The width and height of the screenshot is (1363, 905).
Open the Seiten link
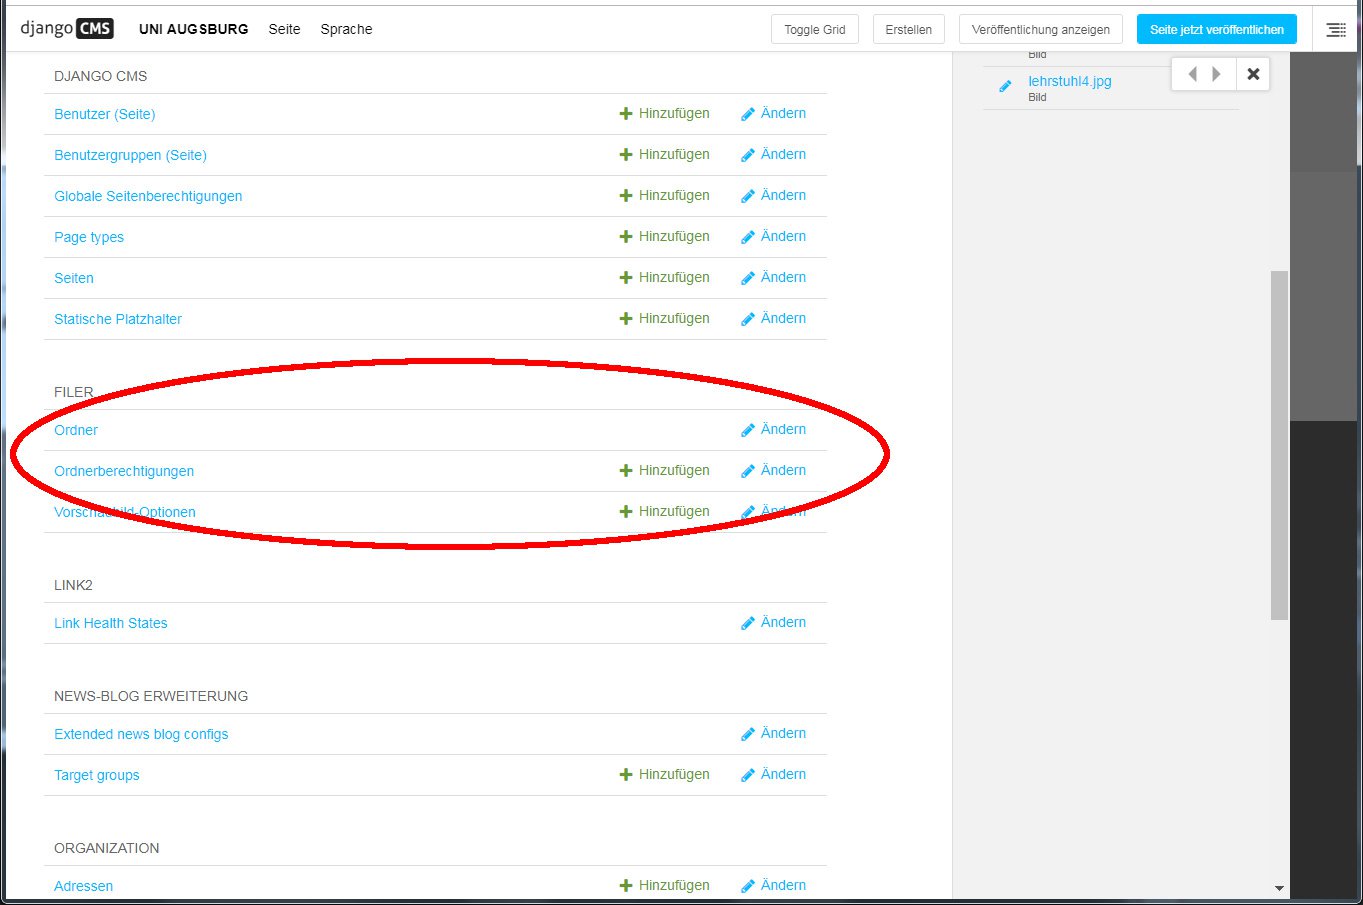[74, 278]
